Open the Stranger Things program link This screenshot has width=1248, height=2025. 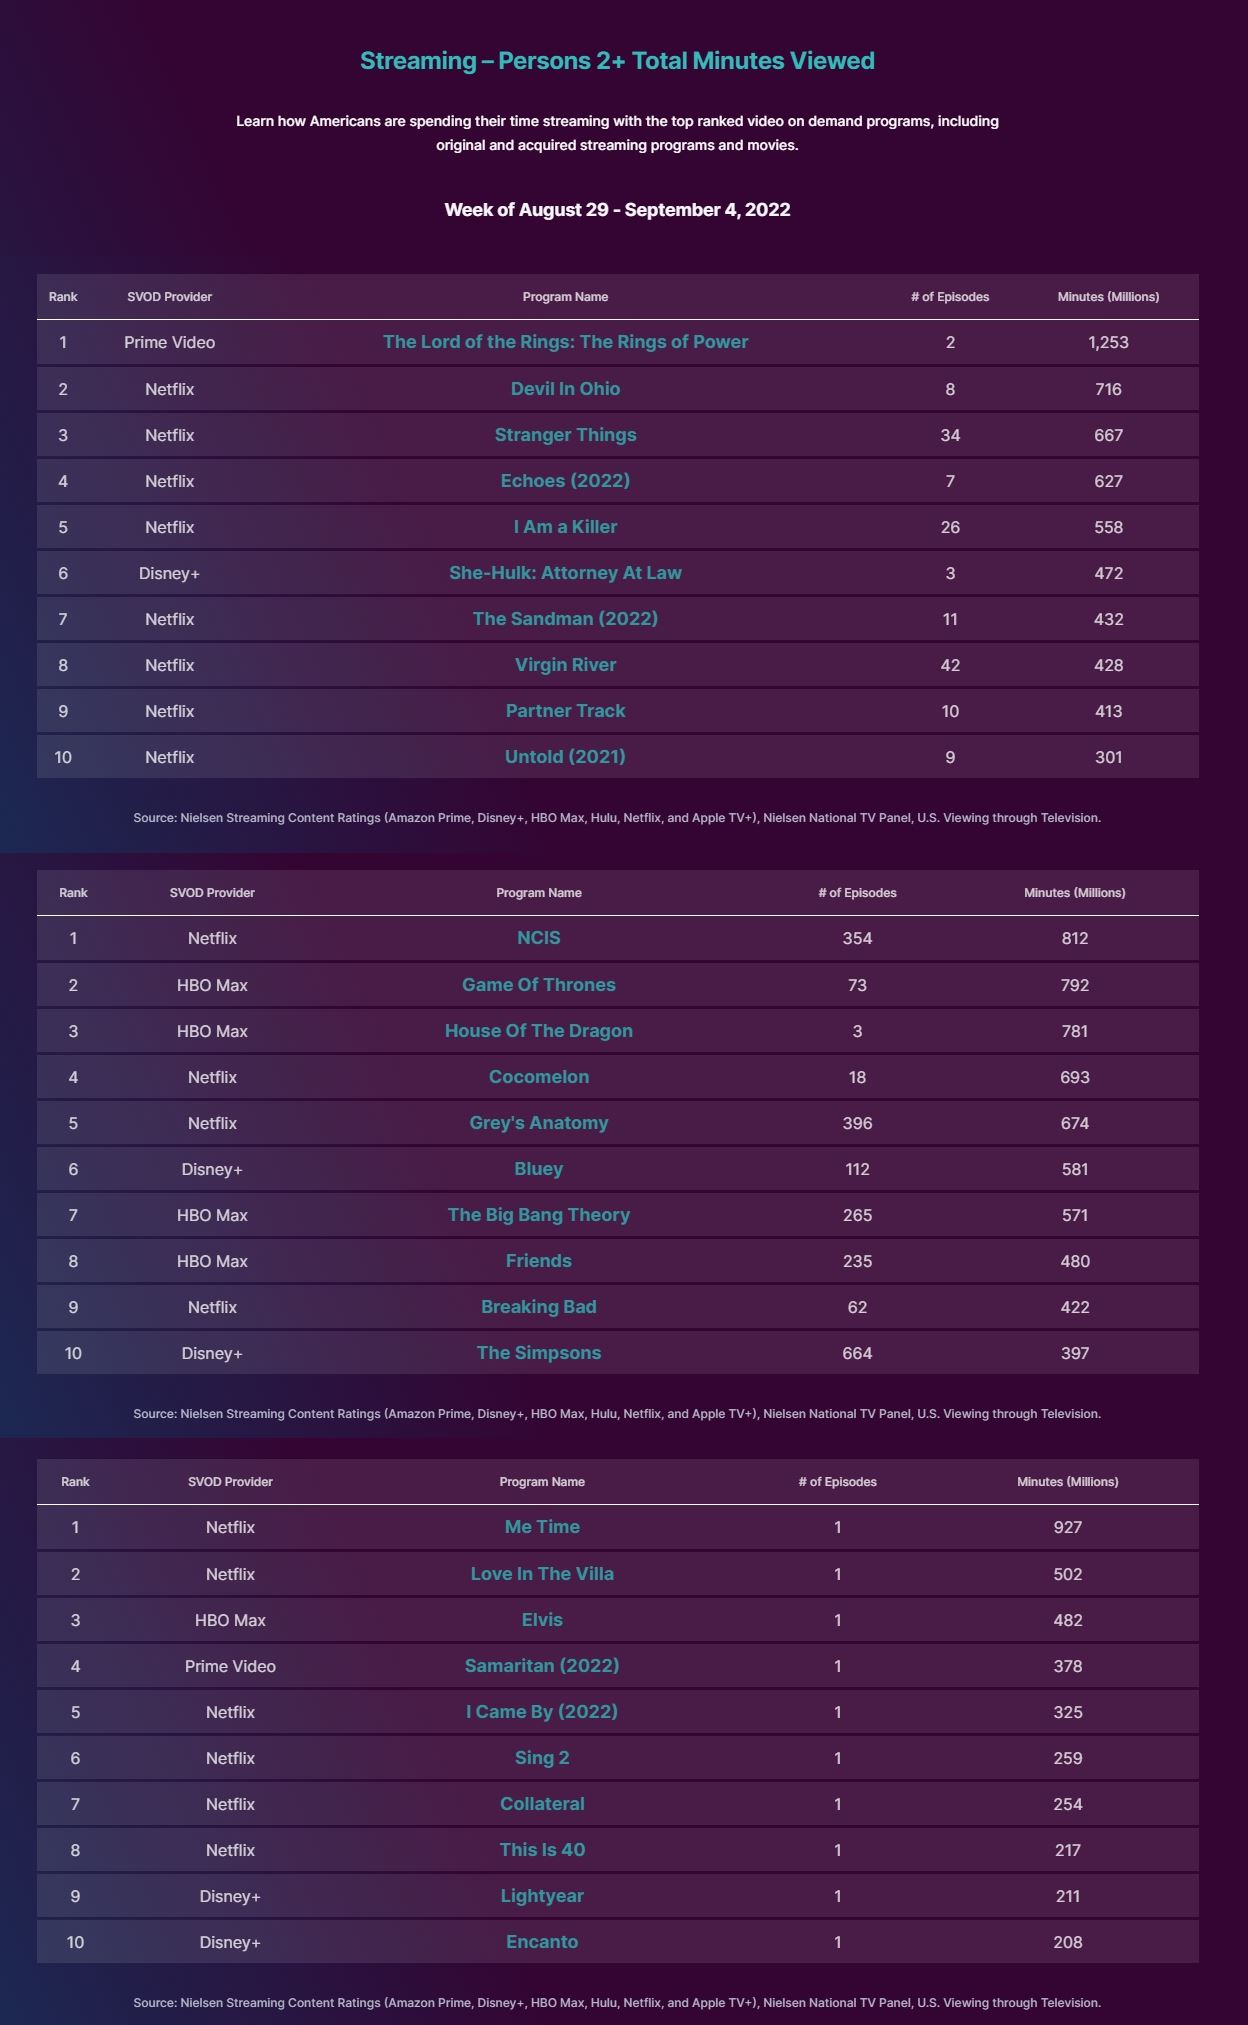coord(565,435)
